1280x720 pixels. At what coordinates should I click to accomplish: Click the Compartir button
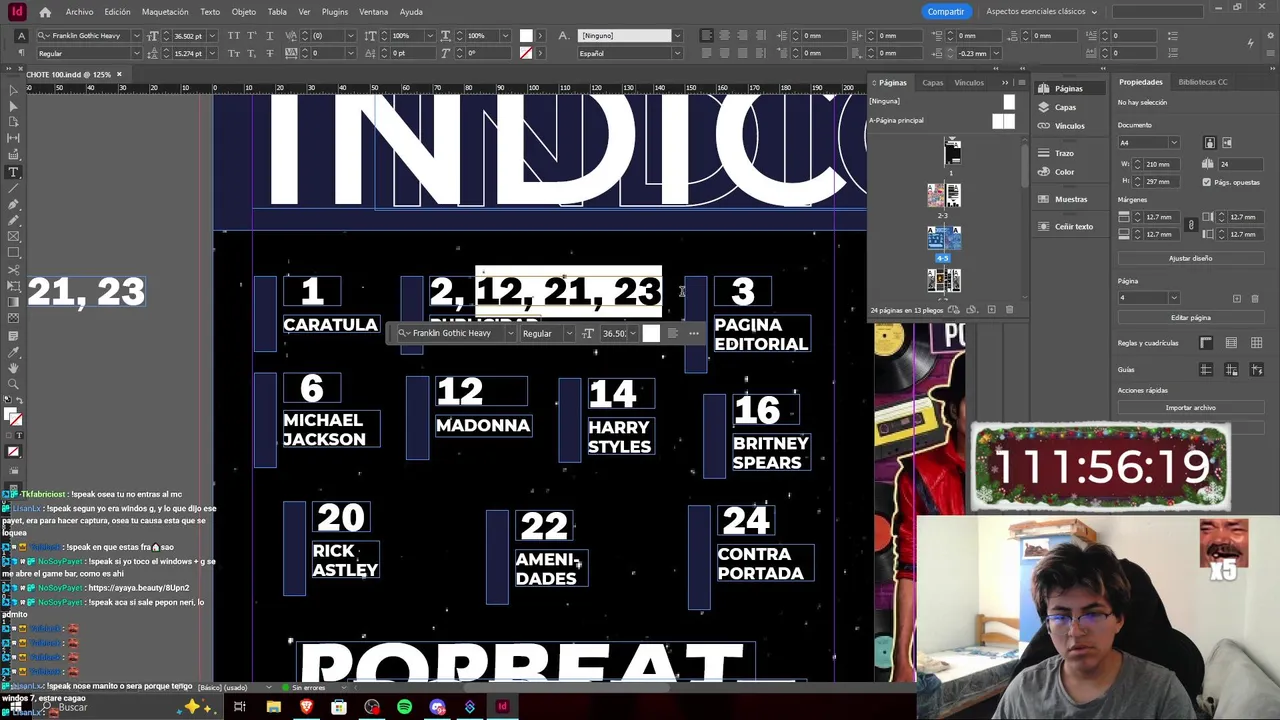(x=945, y=12)
